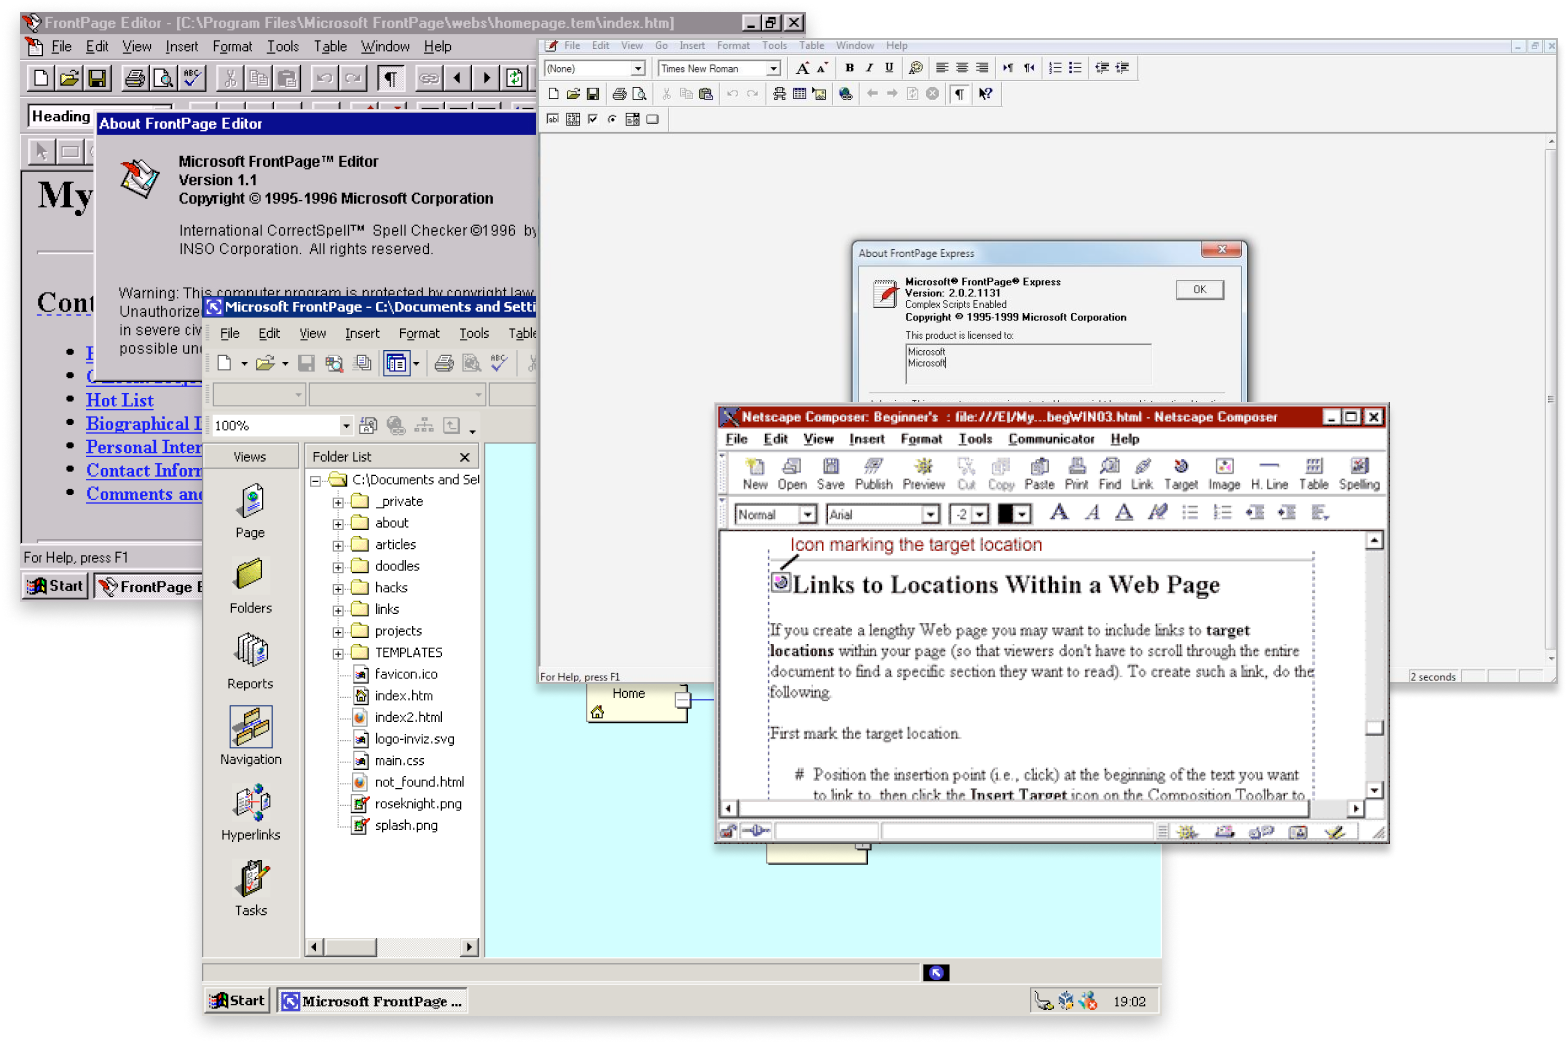Click one-line text box form icon in Express

[552, 119]
